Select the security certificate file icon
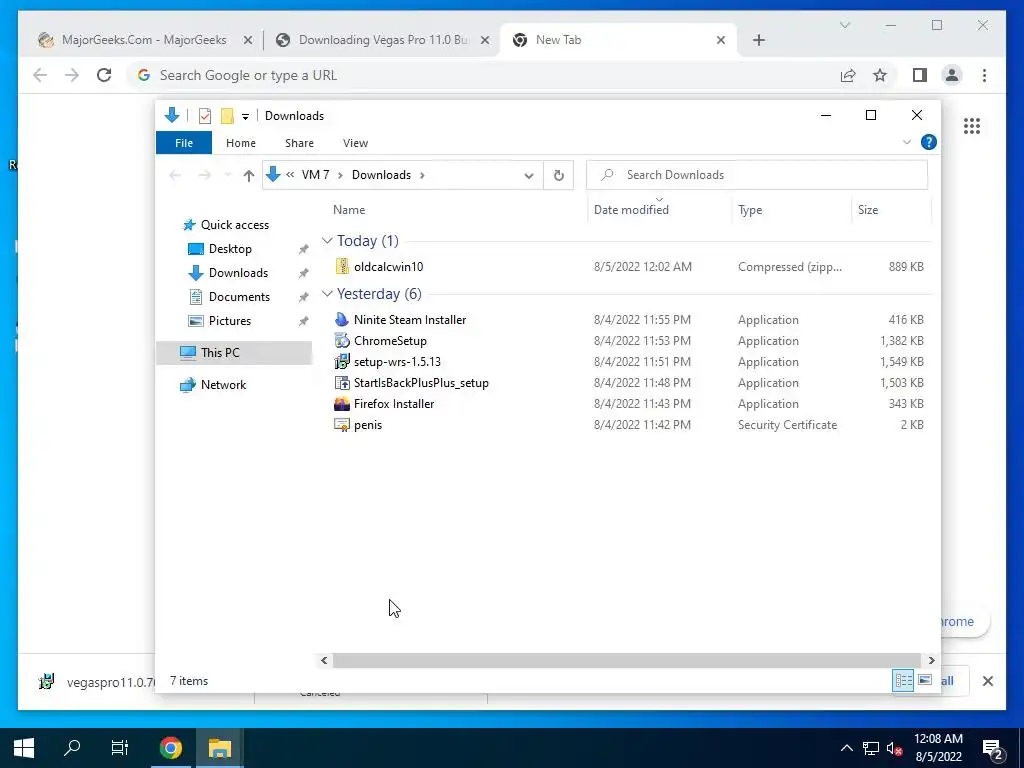The width and height of the screenshot is (1024, 768). pyautogui.click(x=342, y=424)
